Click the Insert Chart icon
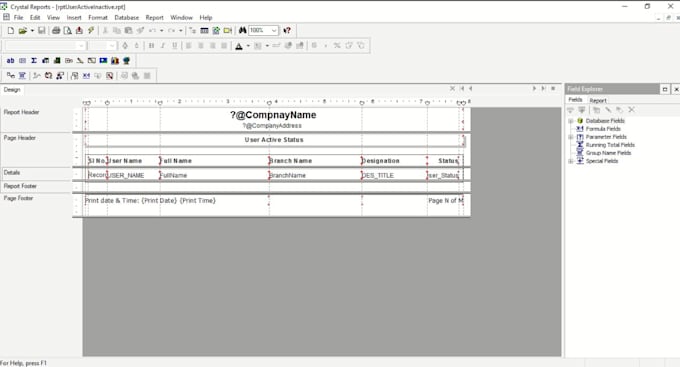Screen dimensions: 680x367 115,61
